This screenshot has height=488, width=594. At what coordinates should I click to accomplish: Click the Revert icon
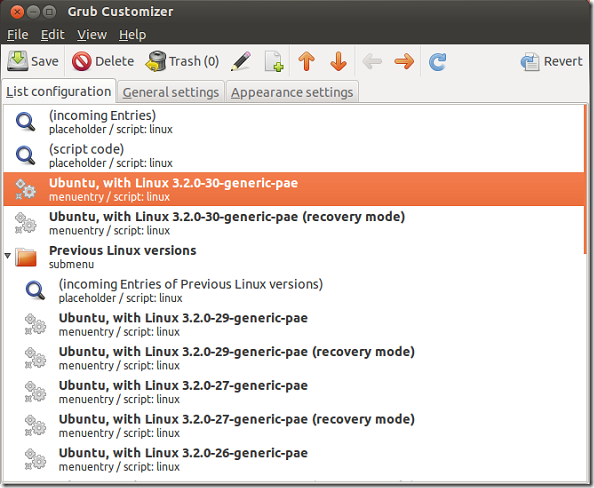(530, 61)
